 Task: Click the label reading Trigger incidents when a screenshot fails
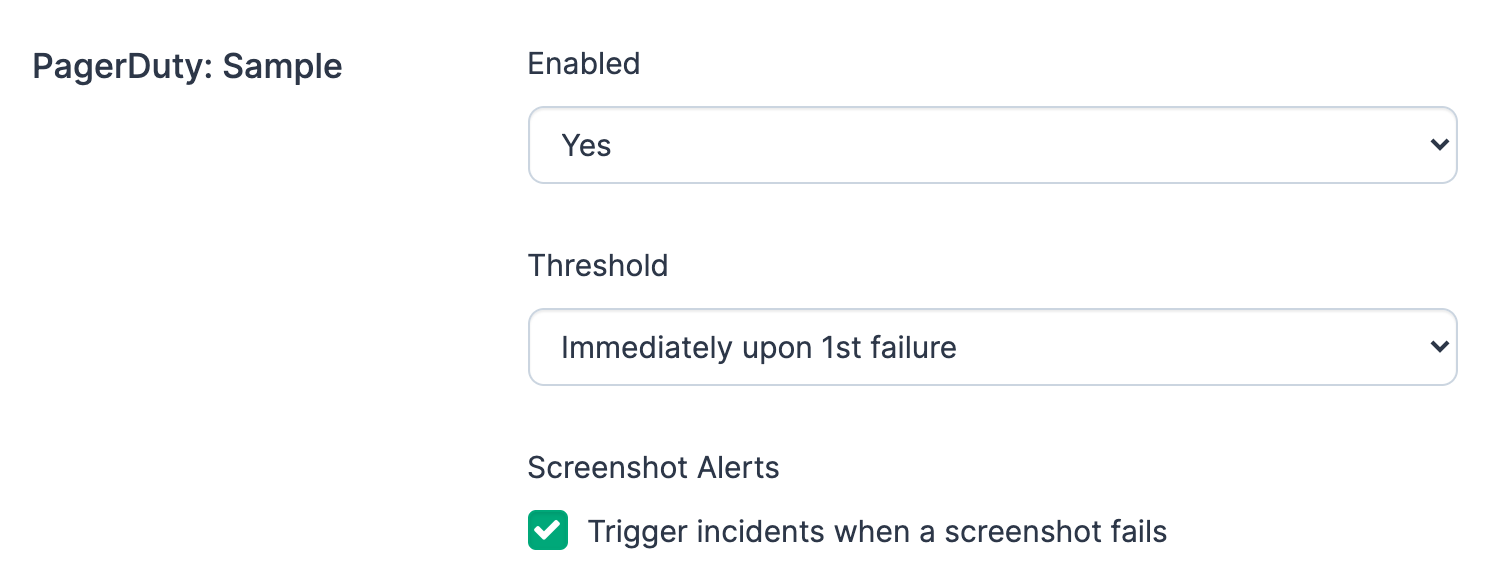(877, 531)
